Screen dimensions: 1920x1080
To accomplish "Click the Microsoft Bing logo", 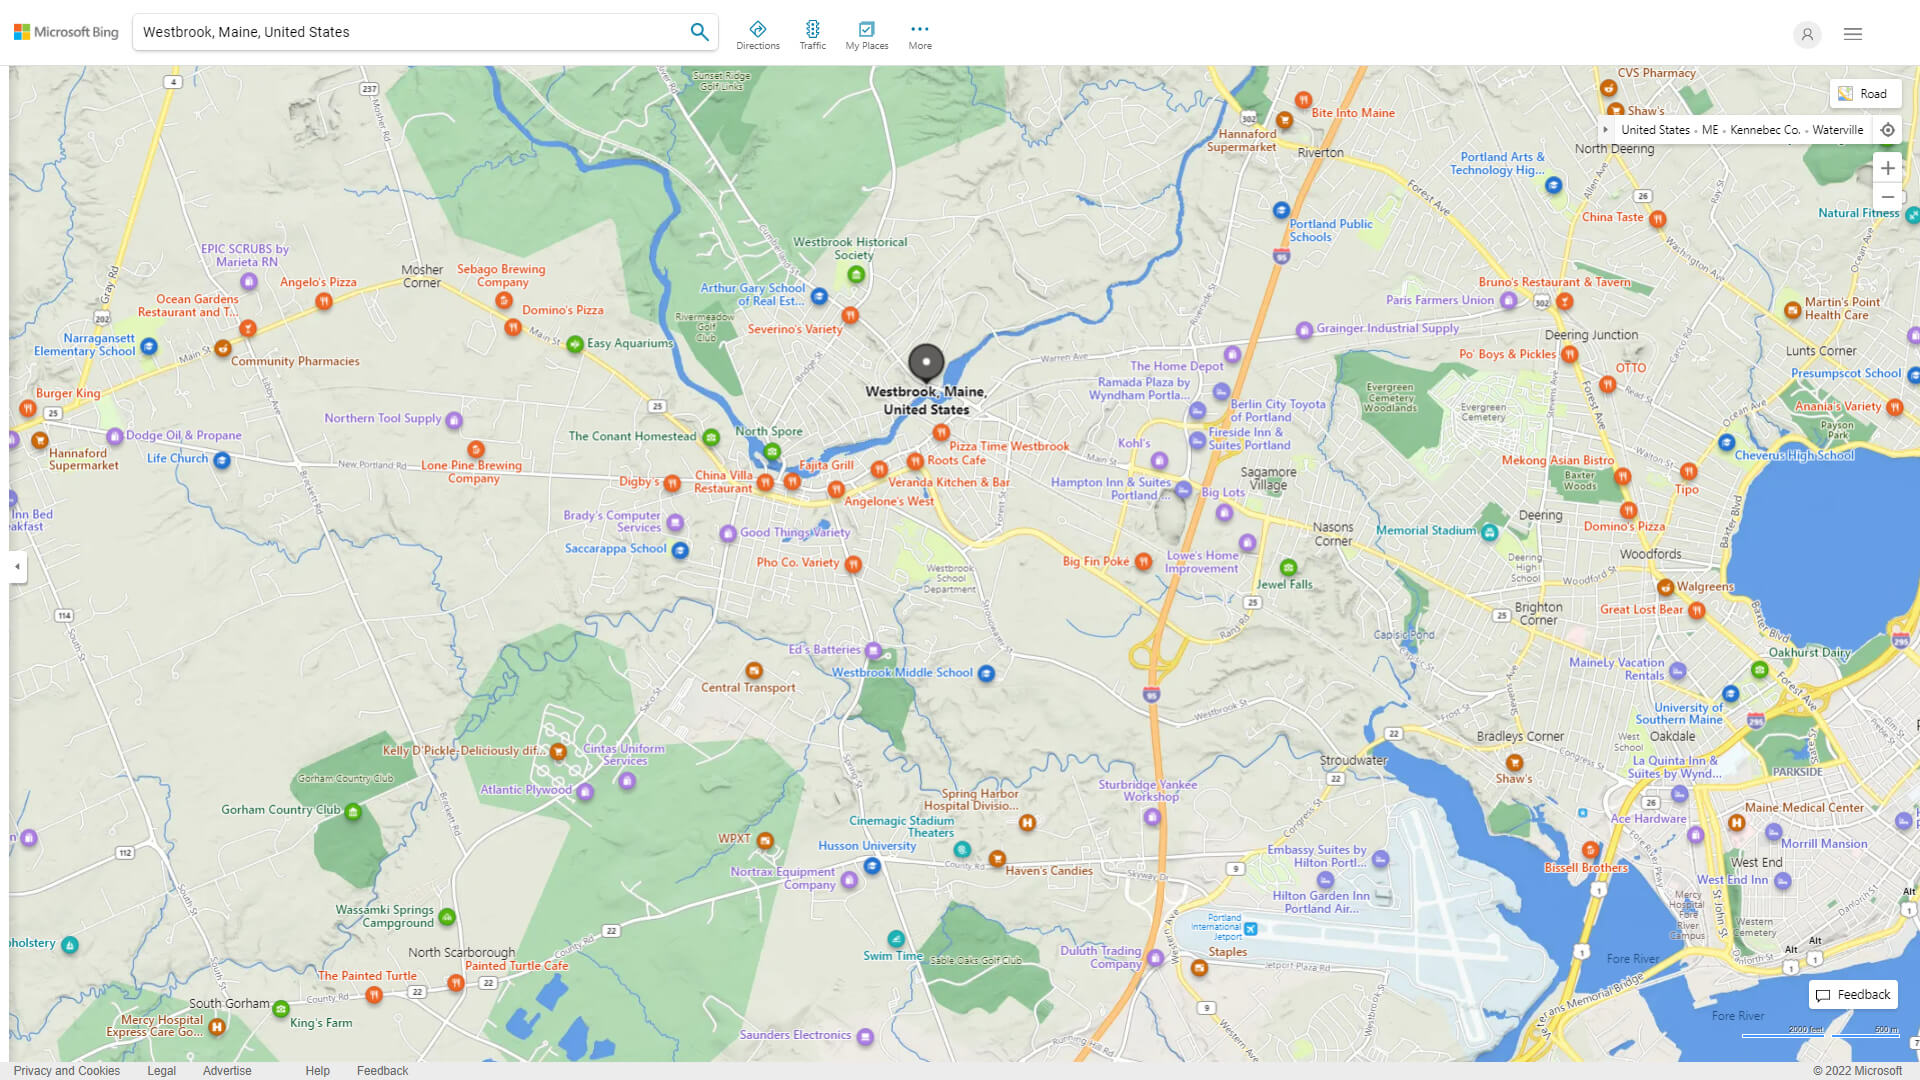I will tap(65, 31).
